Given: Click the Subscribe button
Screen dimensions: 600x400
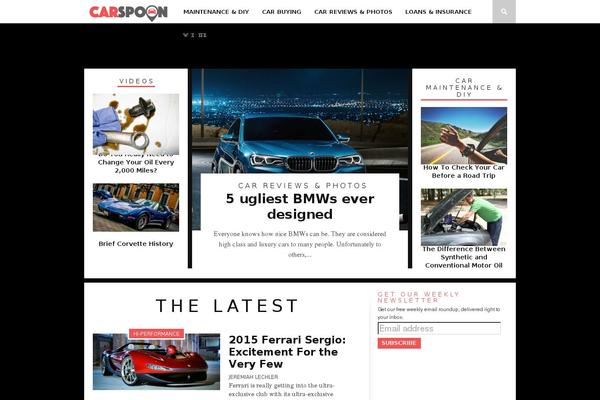Looking at the screenshot, I should pyautogui.click(x=399, y=343).
